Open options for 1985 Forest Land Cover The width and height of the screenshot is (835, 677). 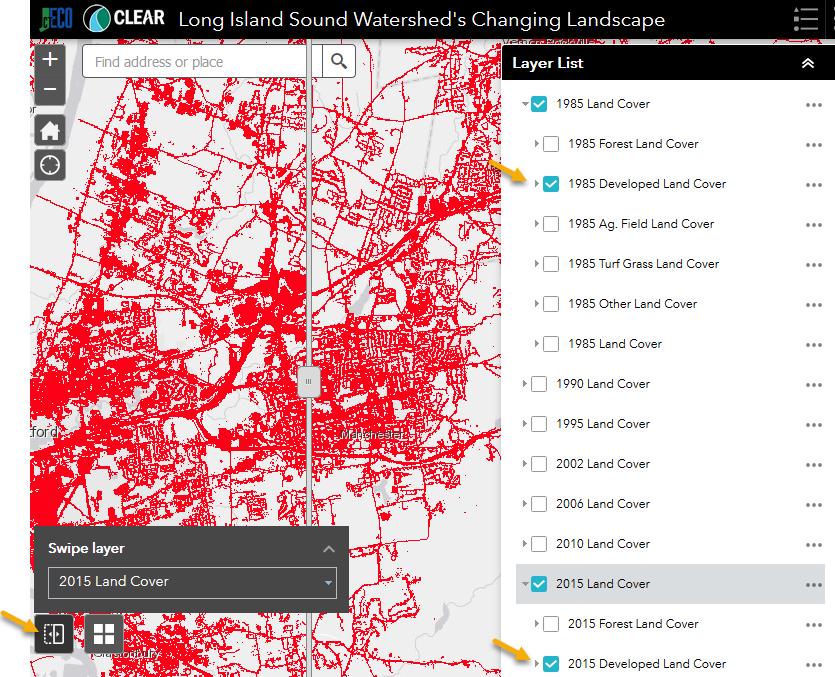pyautogui.click(x=814, y=145)
